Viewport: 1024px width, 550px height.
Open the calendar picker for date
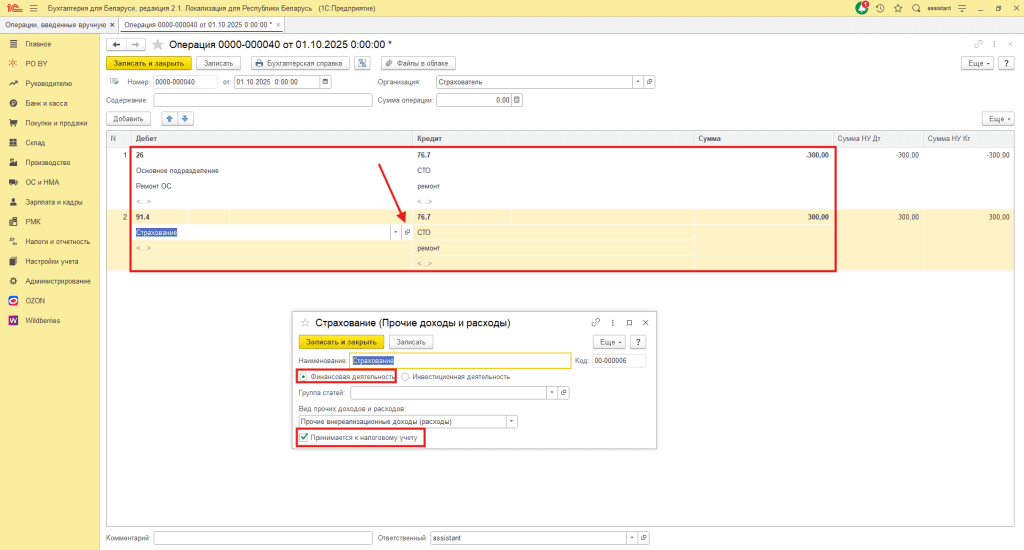pos(325,82)
